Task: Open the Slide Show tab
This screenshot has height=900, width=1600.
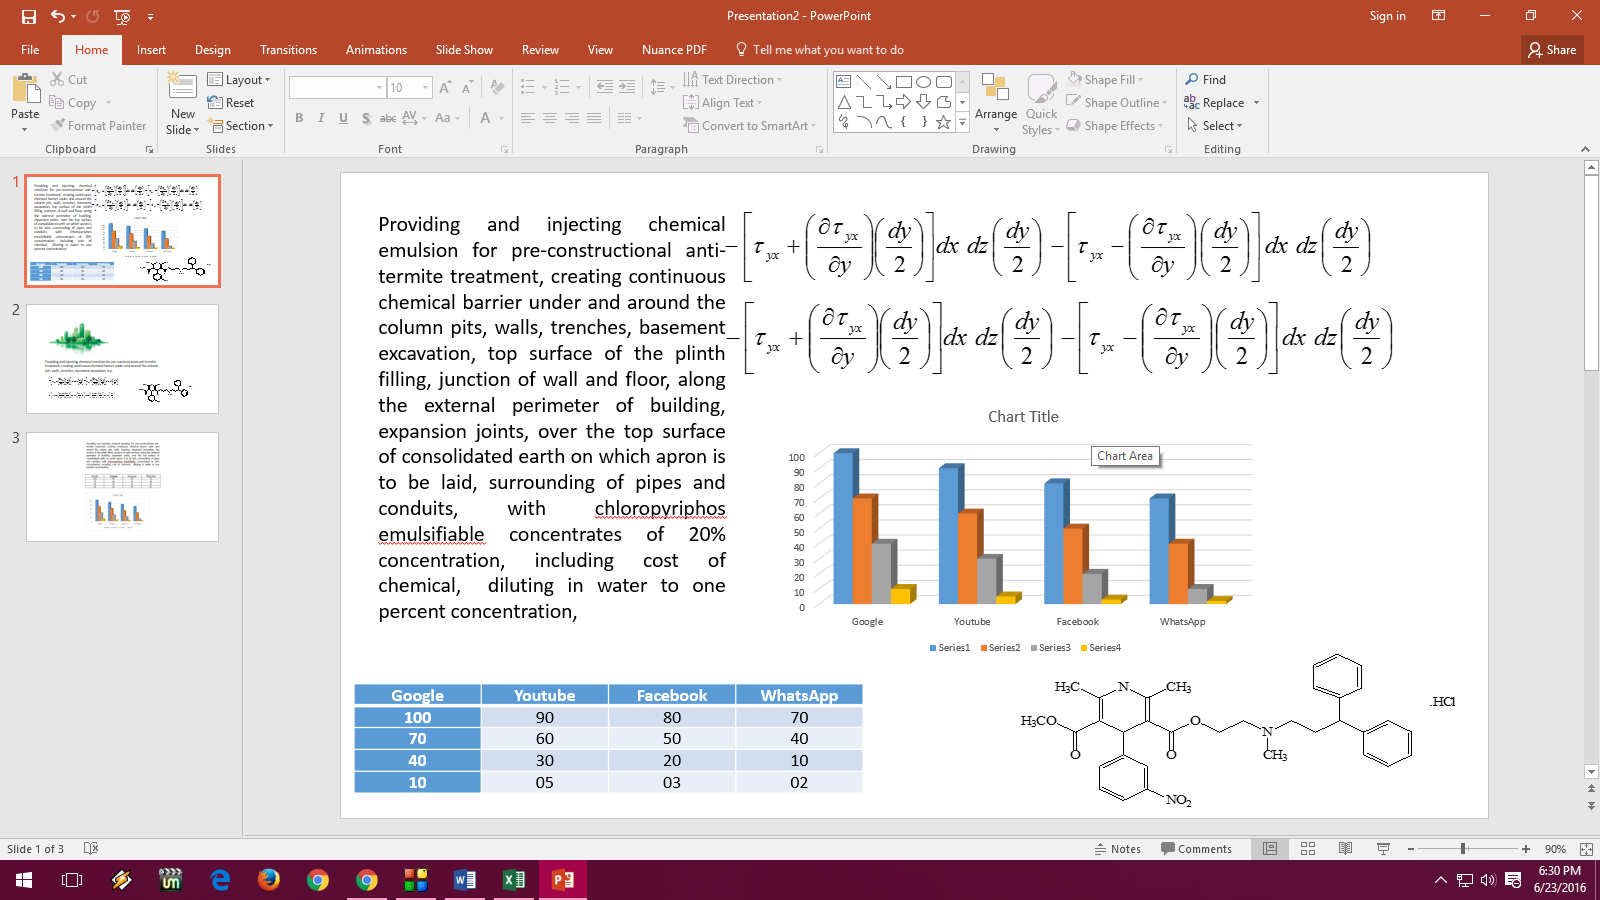Action: pyautogui.click(x=463, y=49)
